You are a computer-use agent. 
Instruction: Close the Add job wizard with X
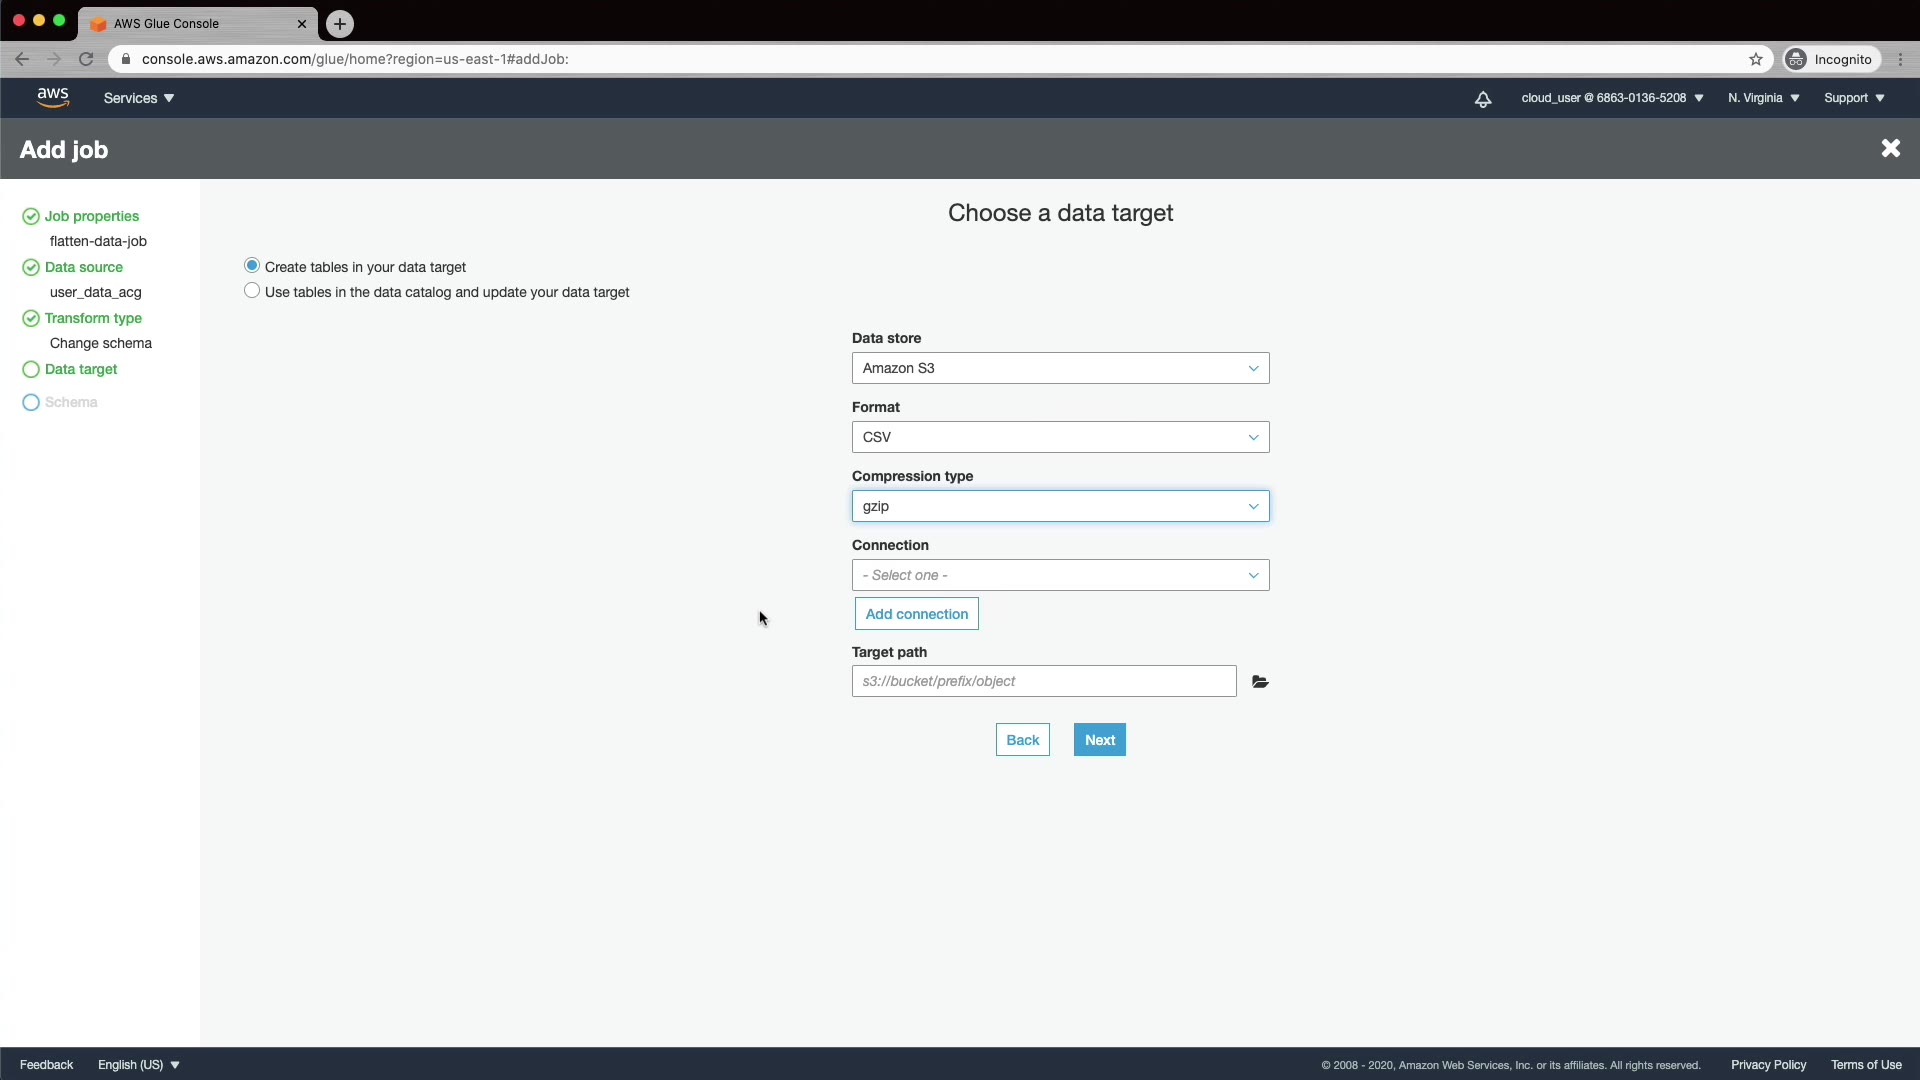pyautogui.click(x=1890, y=149)
